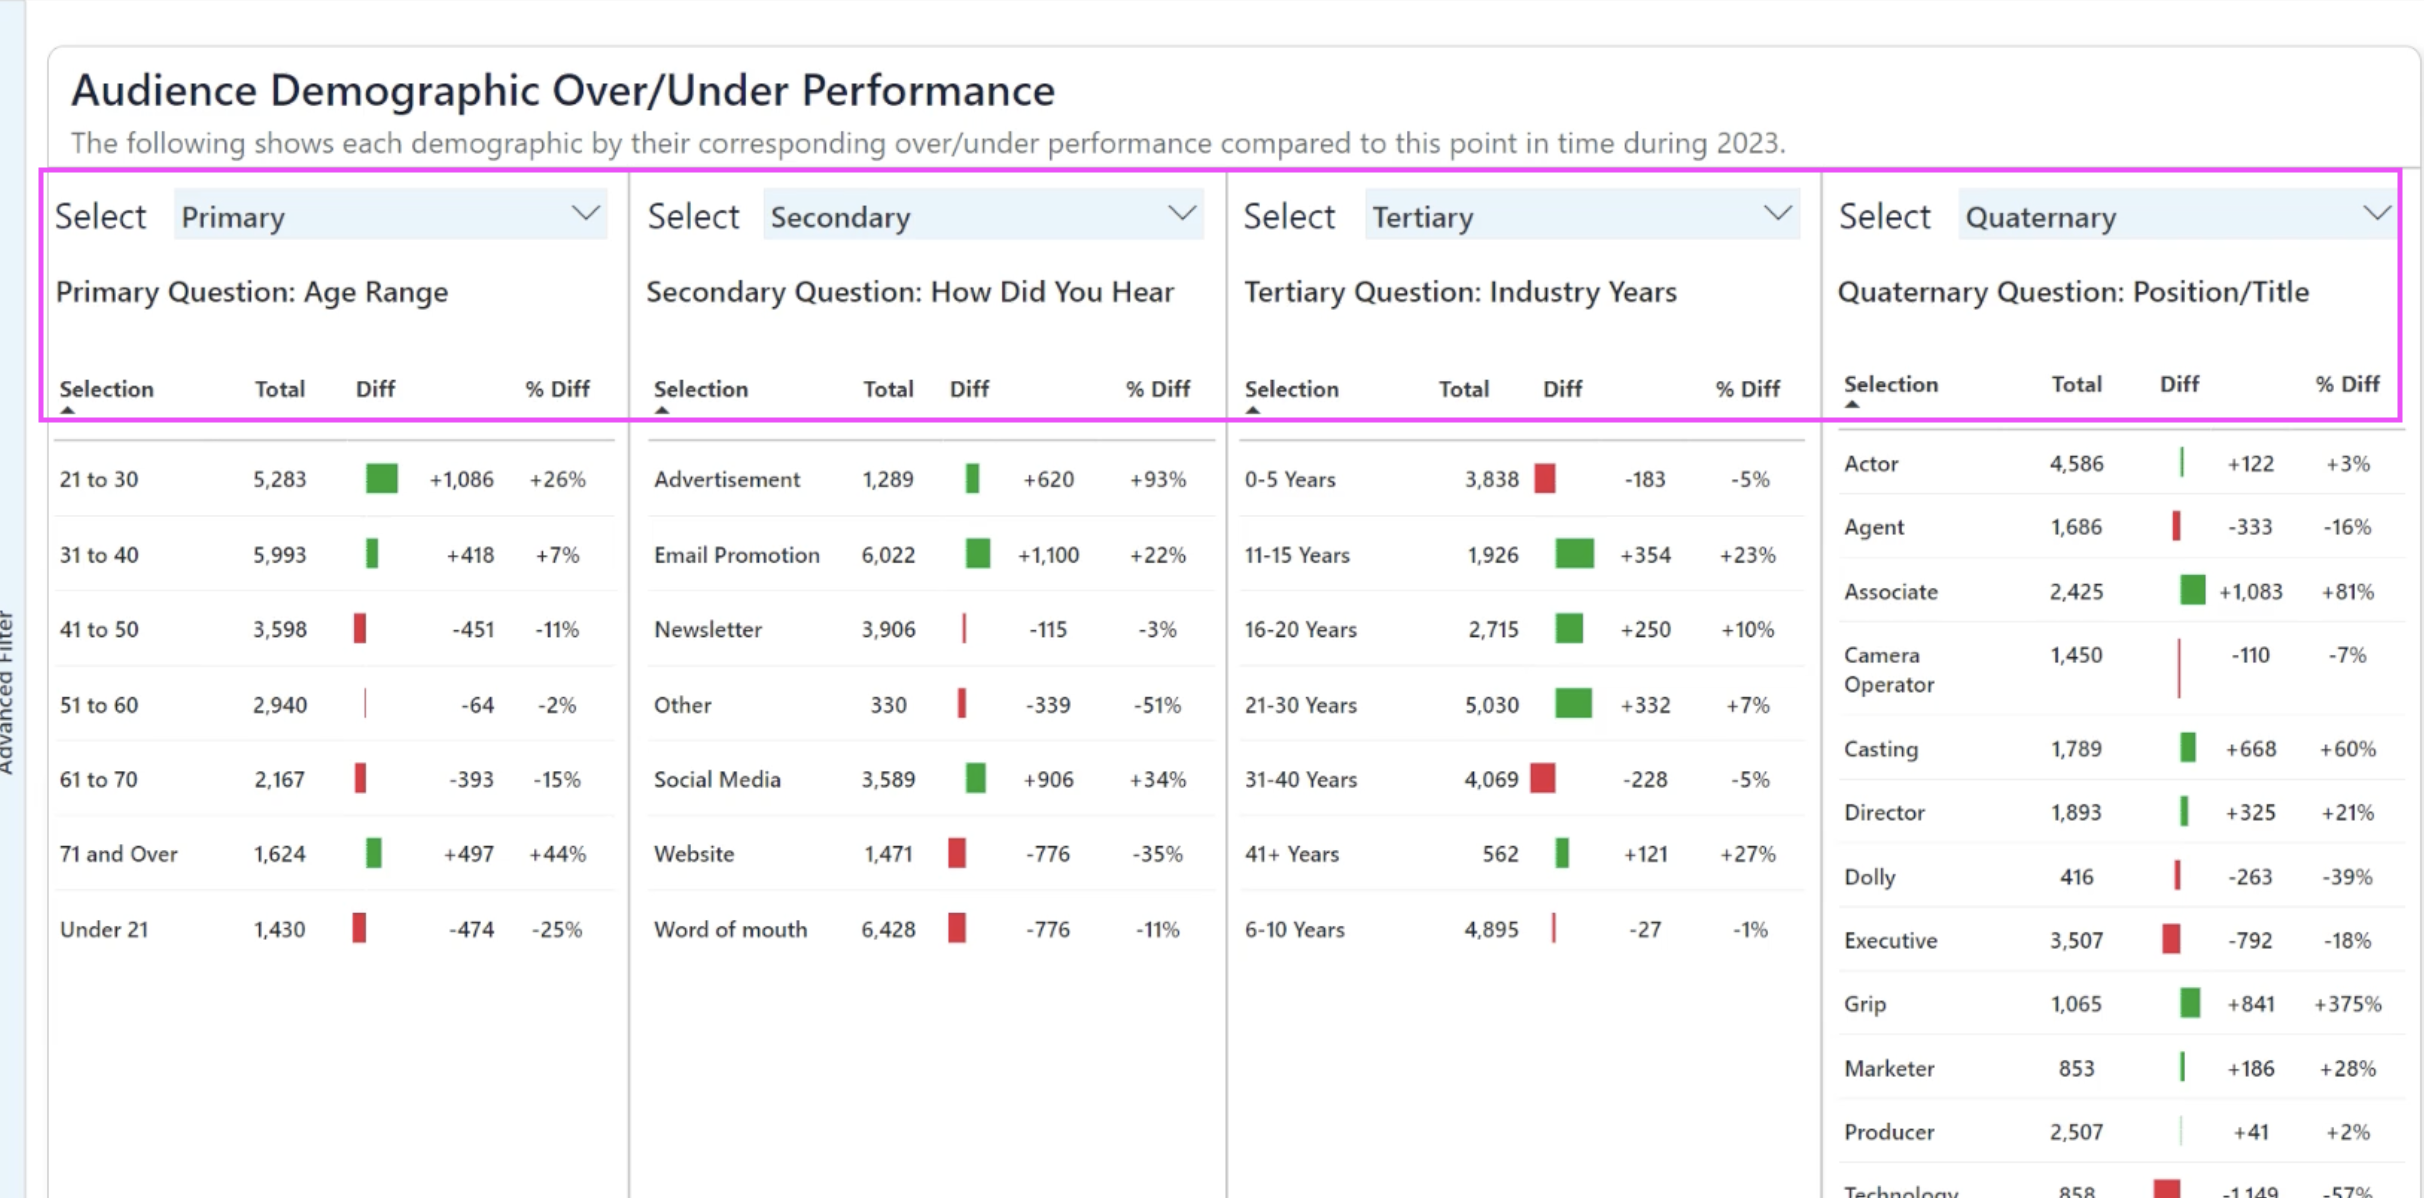Sort Age Range table by Selection

(x=106, y=389)
